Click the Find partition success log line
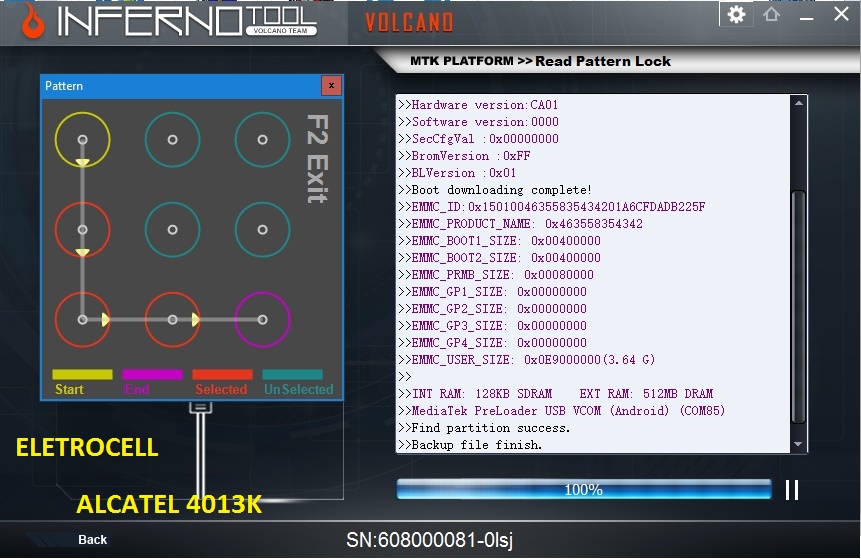The width and height of the screenshot is (861, 559). (x=484, y=428)
